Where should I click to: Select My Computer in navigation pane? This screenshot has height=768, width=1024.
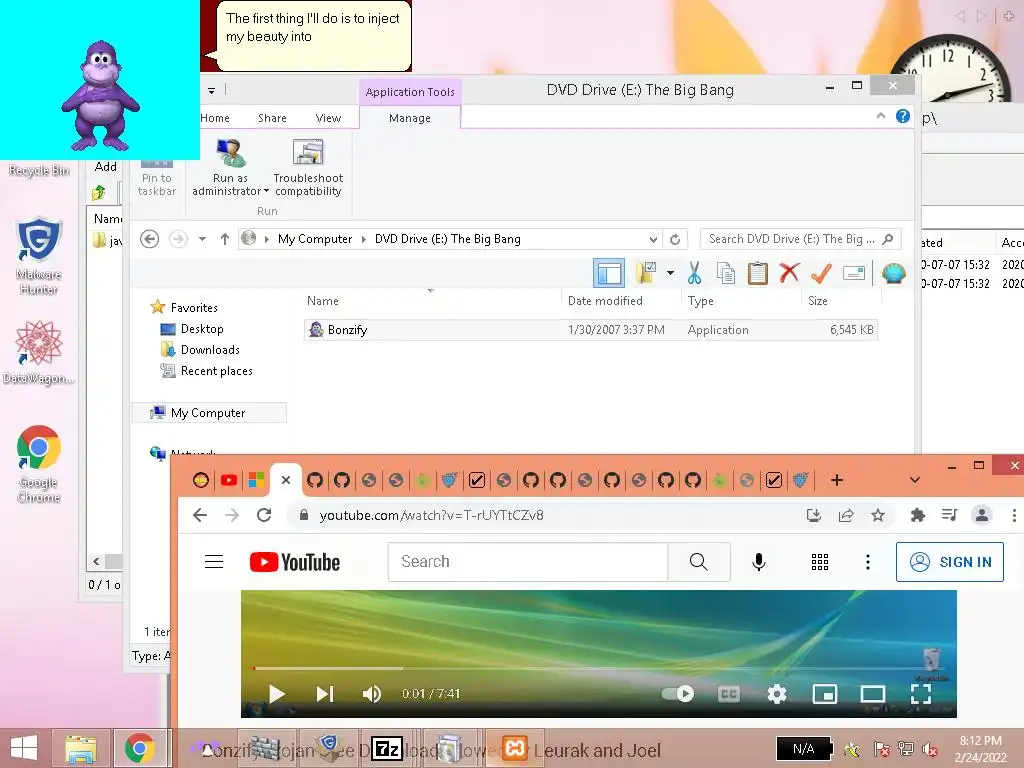(x=208, y=413)
